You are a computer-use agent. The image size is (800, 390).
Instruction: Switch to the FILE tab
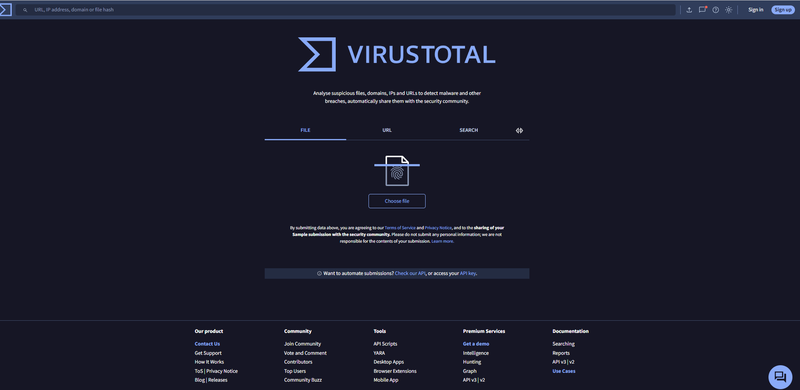pos(305,130)
